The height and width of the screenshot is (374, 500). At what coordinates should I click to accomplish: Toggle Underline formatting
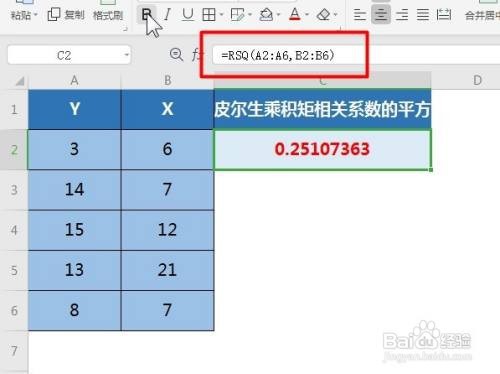(x=188, y=15)
